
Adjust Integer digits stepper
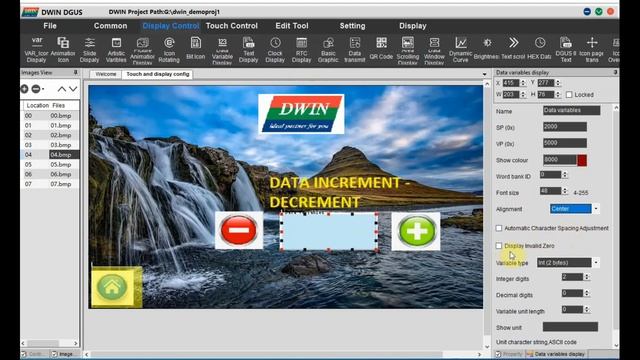tap(587, 277)
